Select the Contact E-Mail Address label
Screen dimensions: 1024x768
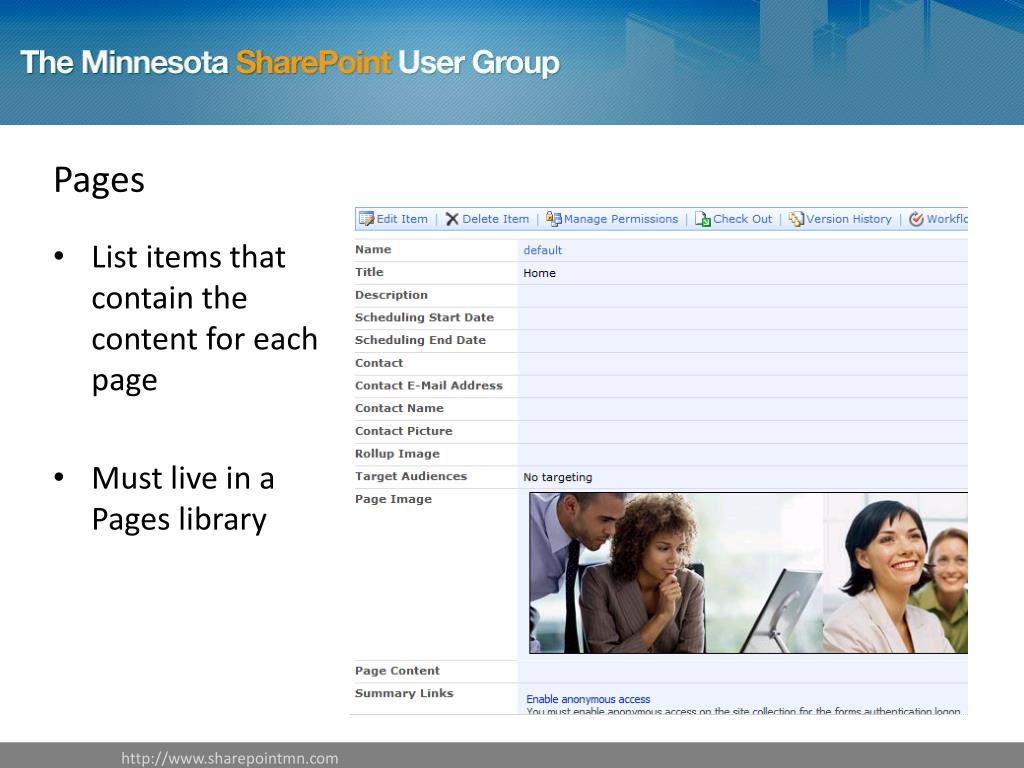click(429, 386)
